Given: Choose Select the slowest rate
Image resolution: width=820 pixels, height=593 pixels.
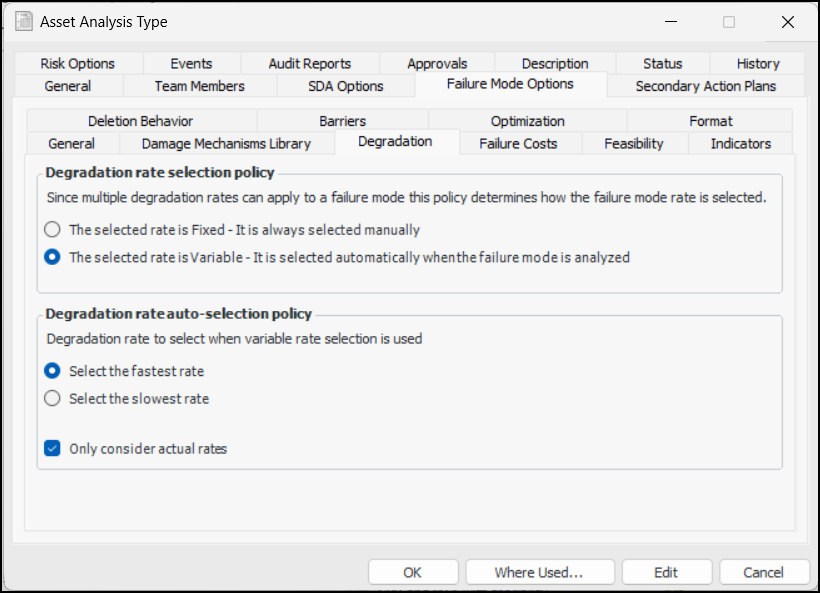Looking at the screenshot, I should (x=53, y=398).
